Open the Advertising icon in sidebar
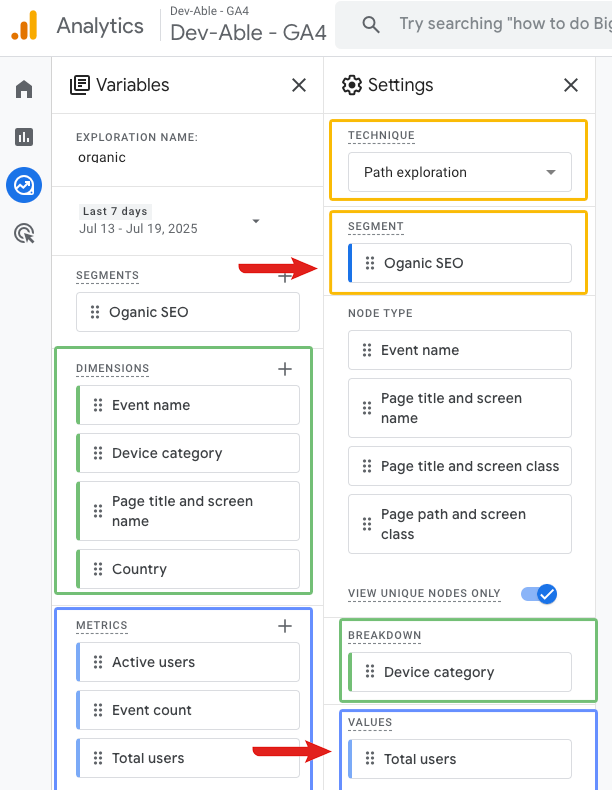The width and height of the screenshot is (612, 790). 24,233
